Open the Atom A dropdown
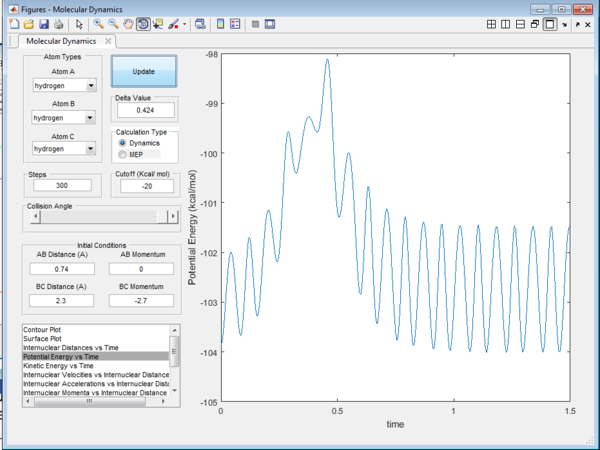The image size is (600, 450). coord(92,86)
